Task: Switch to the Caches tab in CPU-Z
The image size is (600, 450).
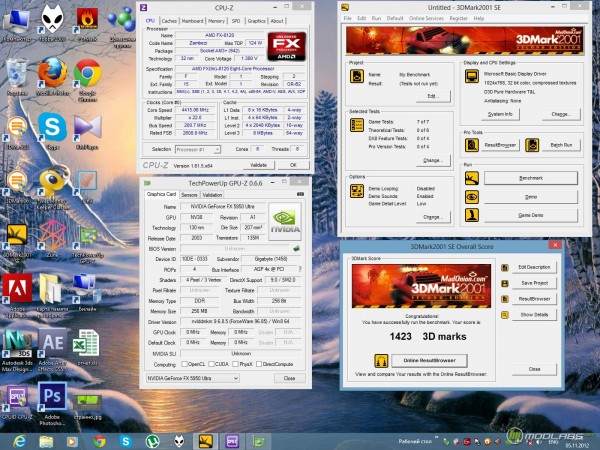Action: 169,21
